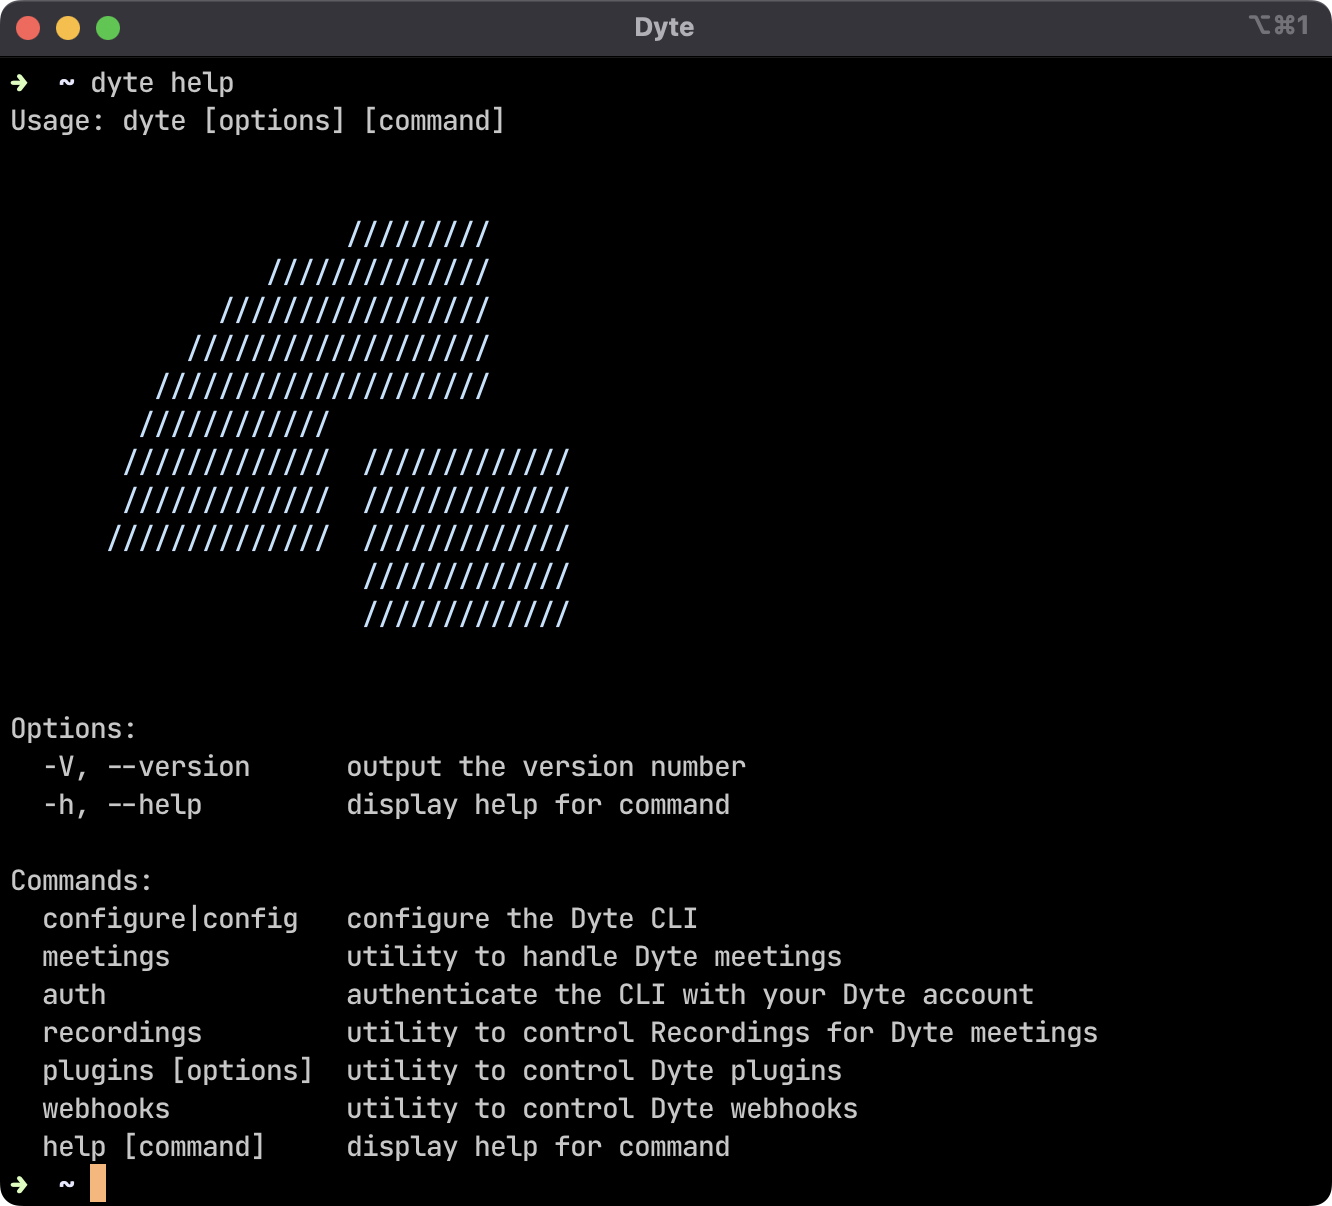Select the 'help [command]' entry in Commands

pos(154,1146)
